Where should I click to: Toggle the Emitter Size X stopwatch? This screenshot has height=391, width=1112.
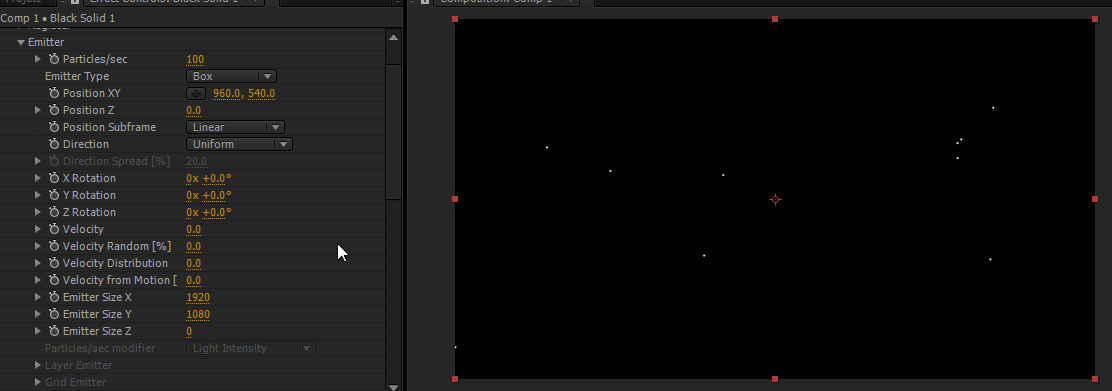pyautogui.click(x=54, y=297)
